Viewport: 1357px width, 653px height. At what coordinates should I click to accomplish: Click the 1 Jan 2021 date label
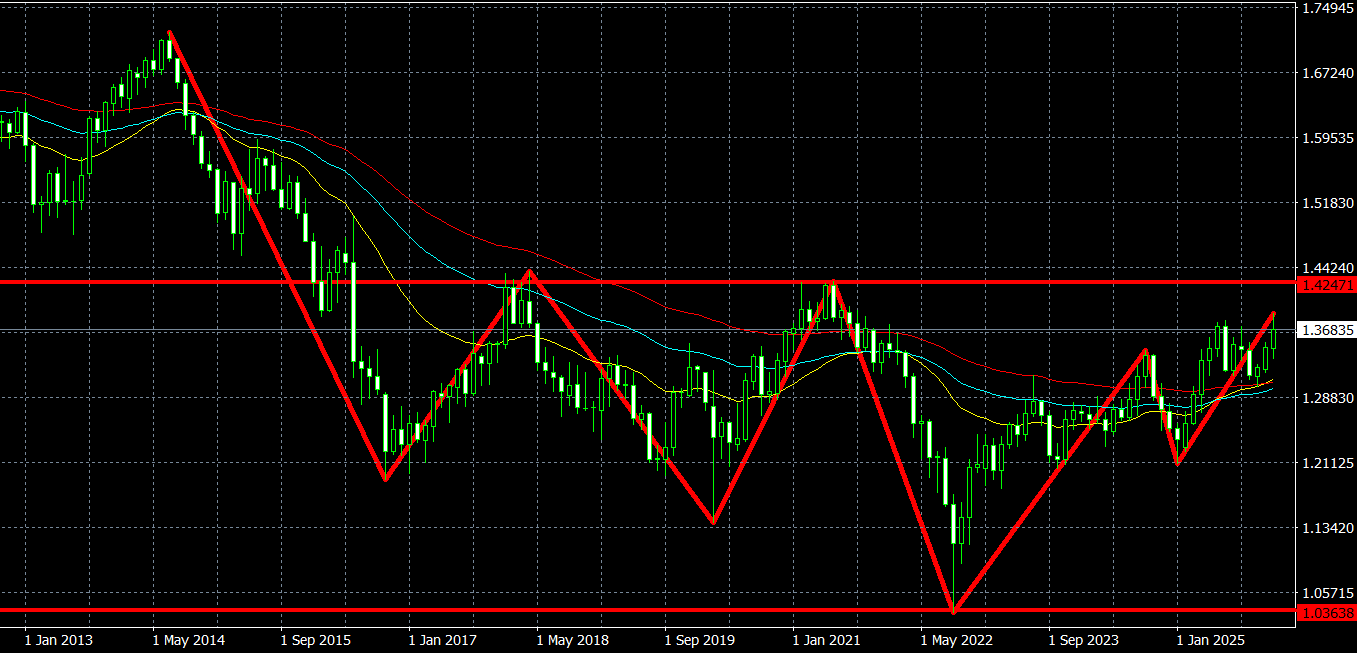[830, 638]
